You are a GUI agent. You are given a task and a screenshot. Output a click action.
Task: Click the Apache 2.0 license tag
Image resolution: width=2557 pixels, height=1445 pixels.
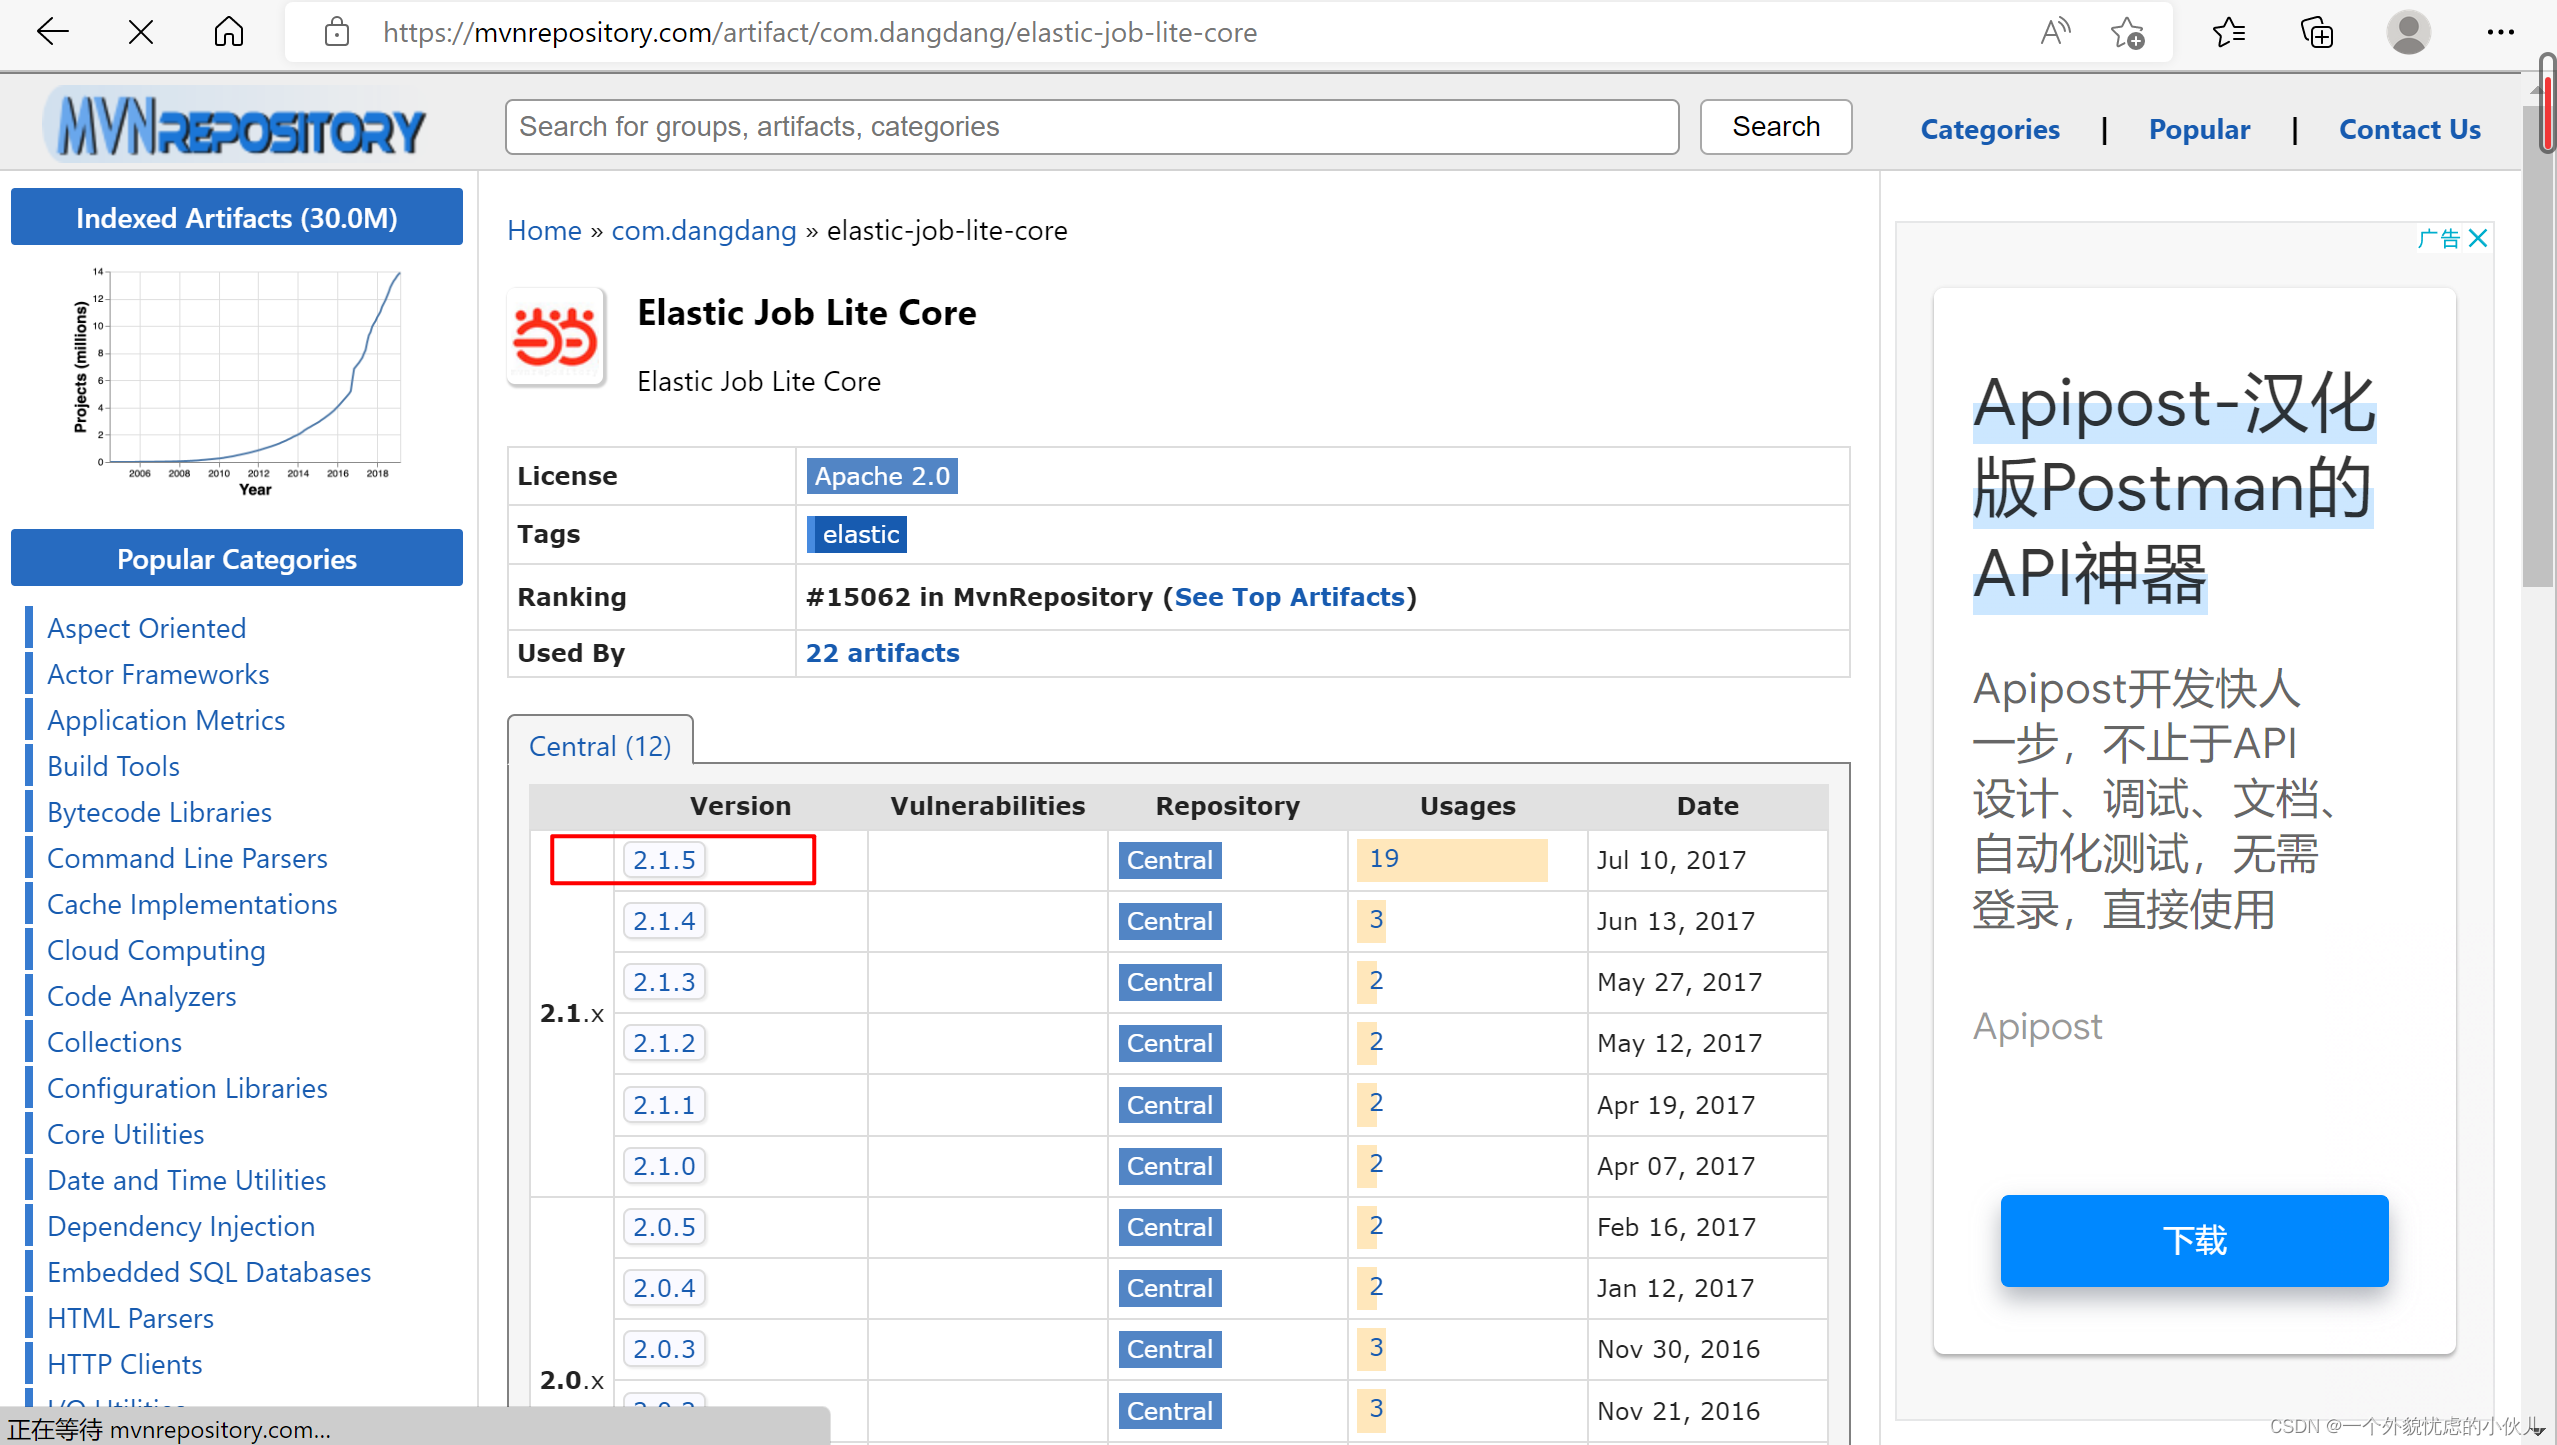point(882,476)
